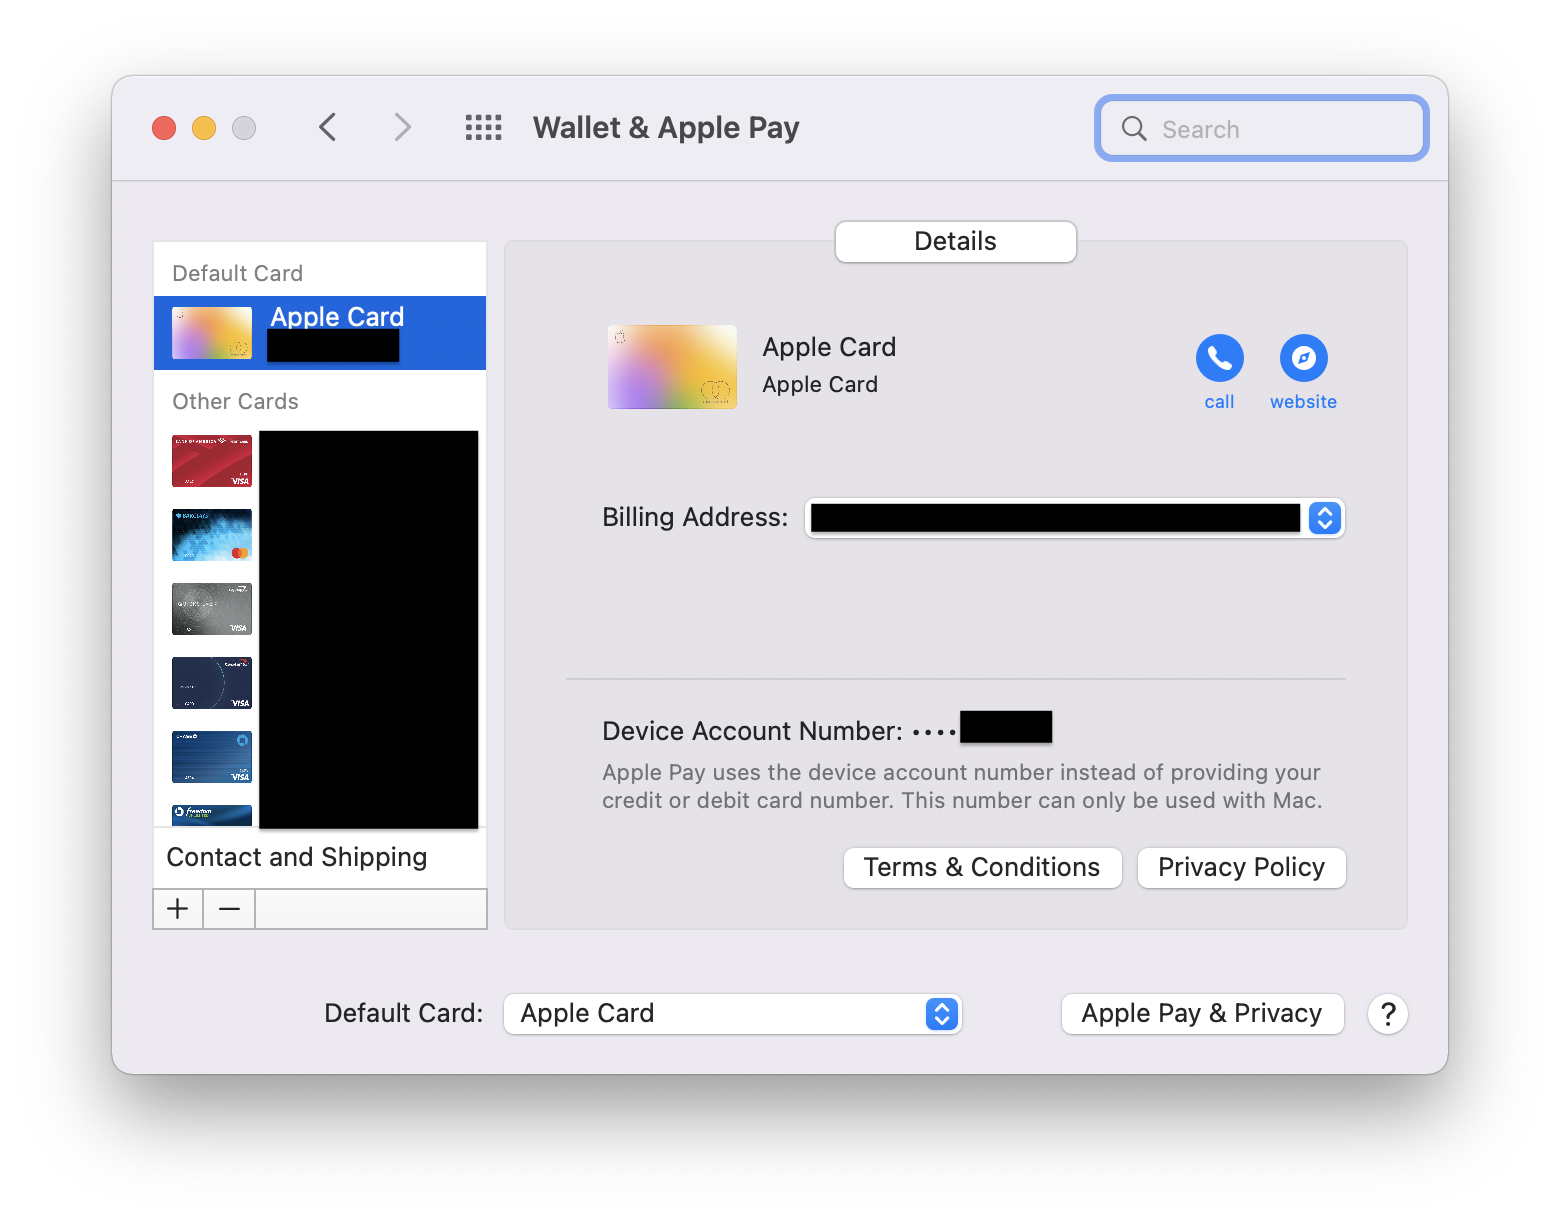Remove the selected card with the minus button
The image size is (1560, 1222).
click(x=229, y=909)
